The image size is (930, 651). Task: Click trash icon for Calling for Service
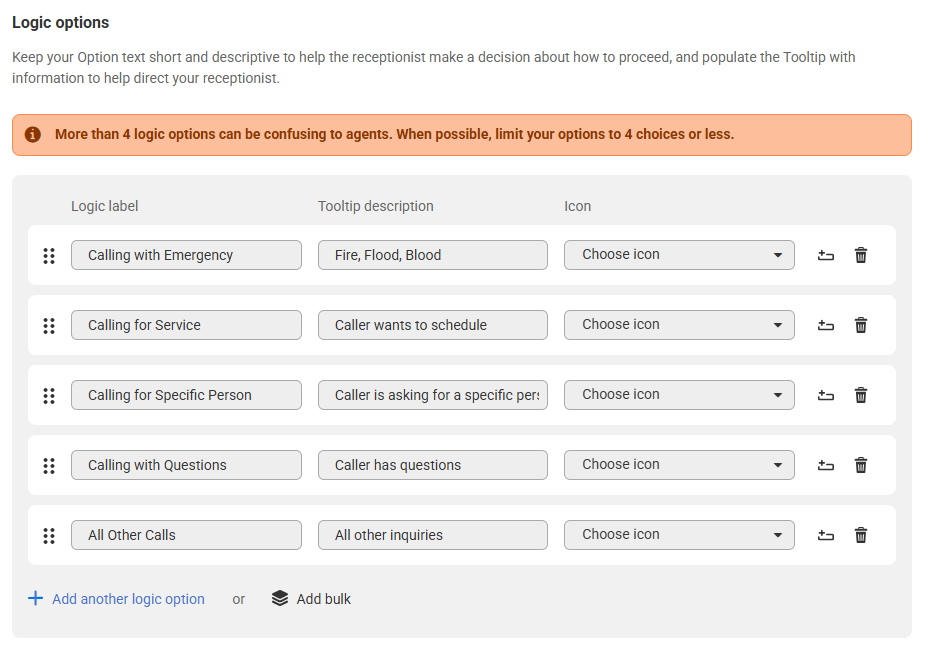(861, 325)
